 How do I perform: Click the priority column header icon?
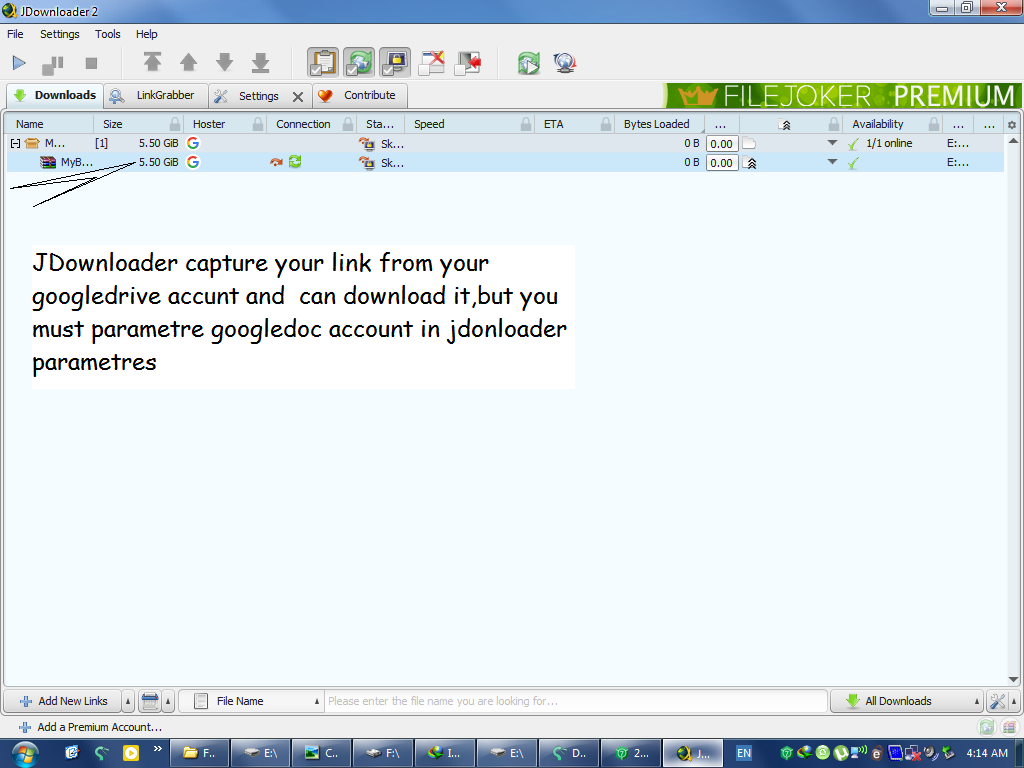tap(786, 125)
